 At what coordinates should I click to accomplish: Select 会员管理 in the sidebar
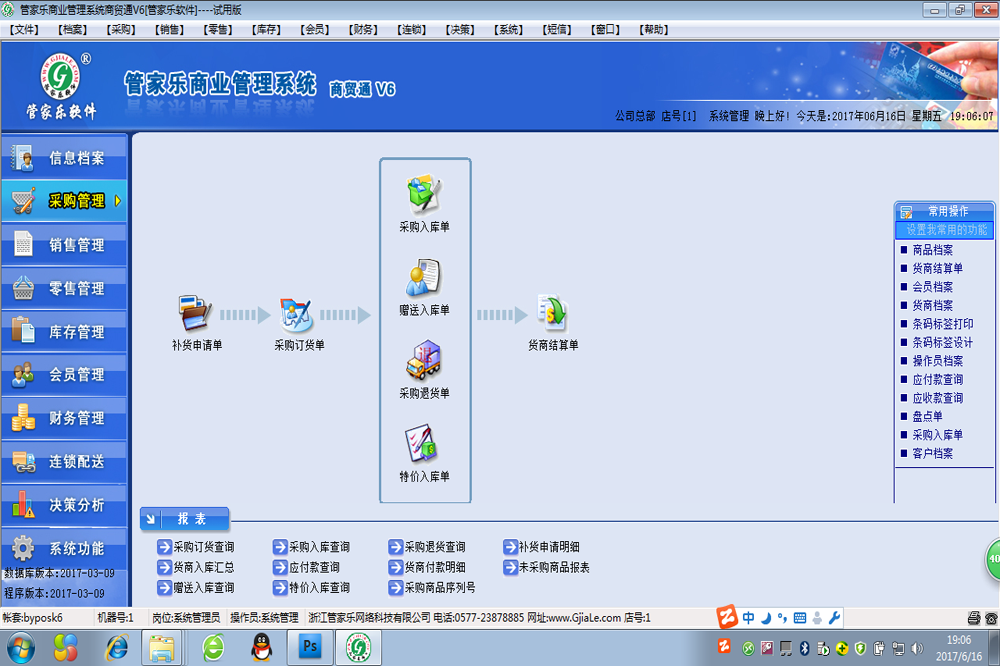(x=64, y=374)
